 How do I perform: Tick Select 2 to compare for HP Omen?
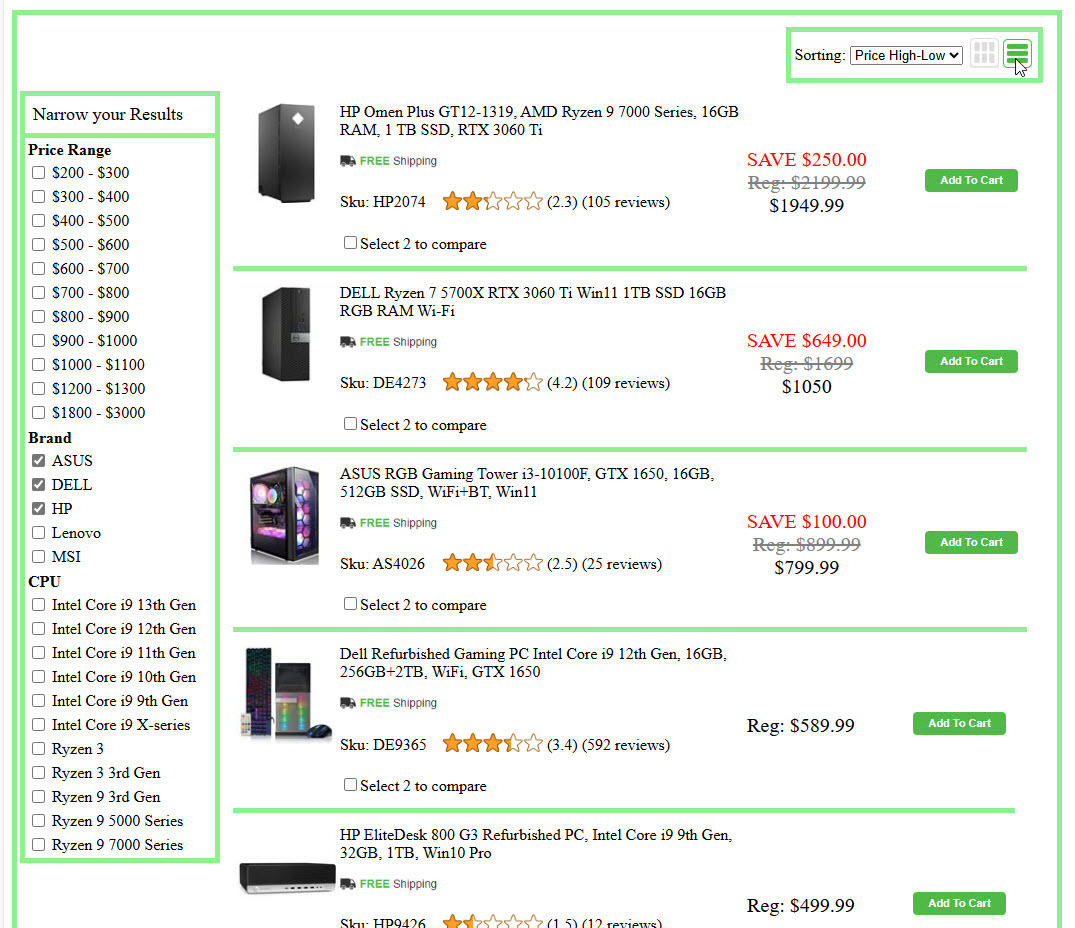pyautogui.click(x=350, y=243)
